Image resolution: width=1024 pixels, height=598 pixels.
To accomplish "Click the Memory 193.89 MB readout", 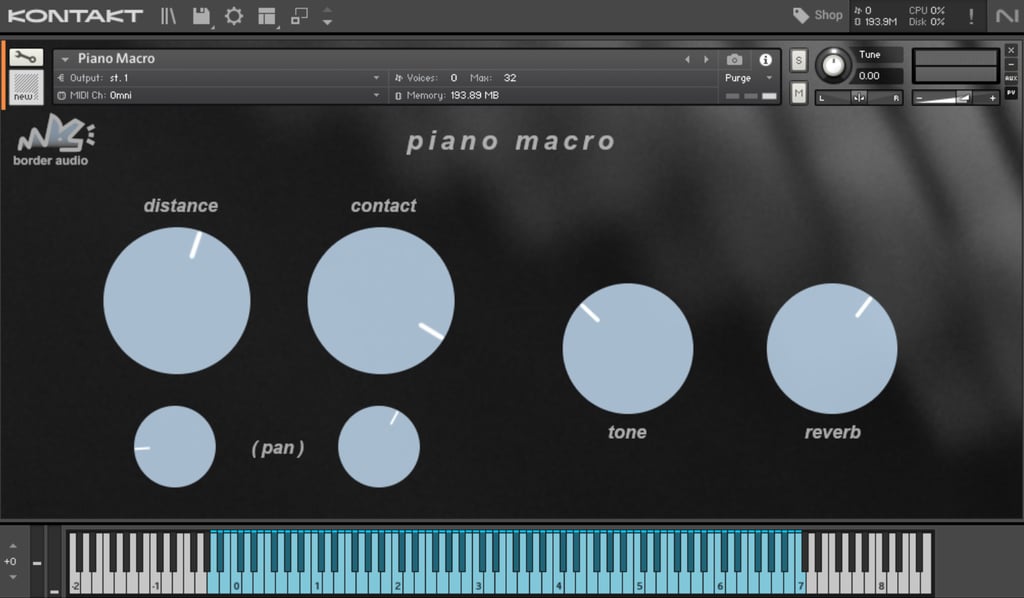I will (447, 95).
